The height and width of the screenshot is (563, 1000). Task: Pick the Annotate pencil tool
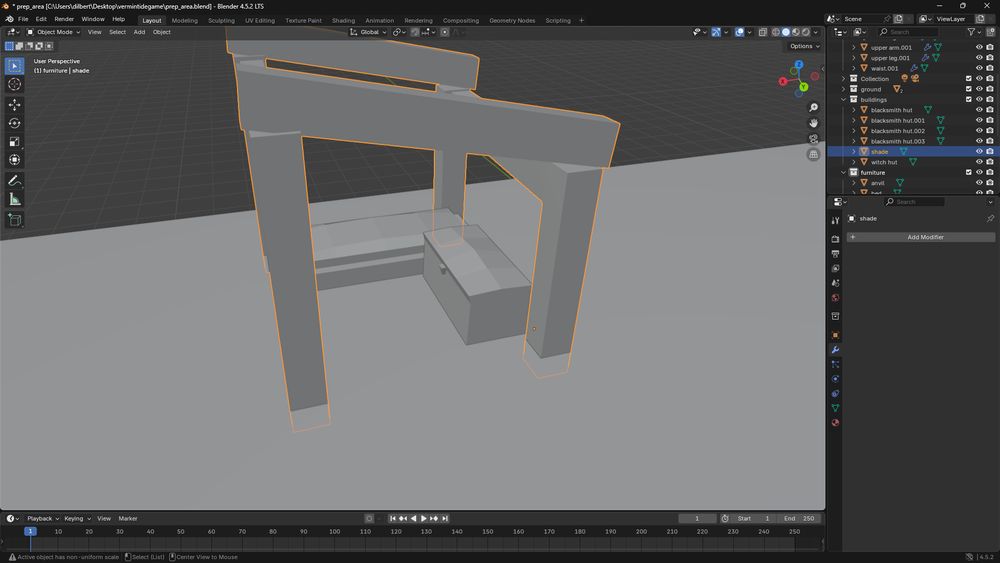[14, 181]
